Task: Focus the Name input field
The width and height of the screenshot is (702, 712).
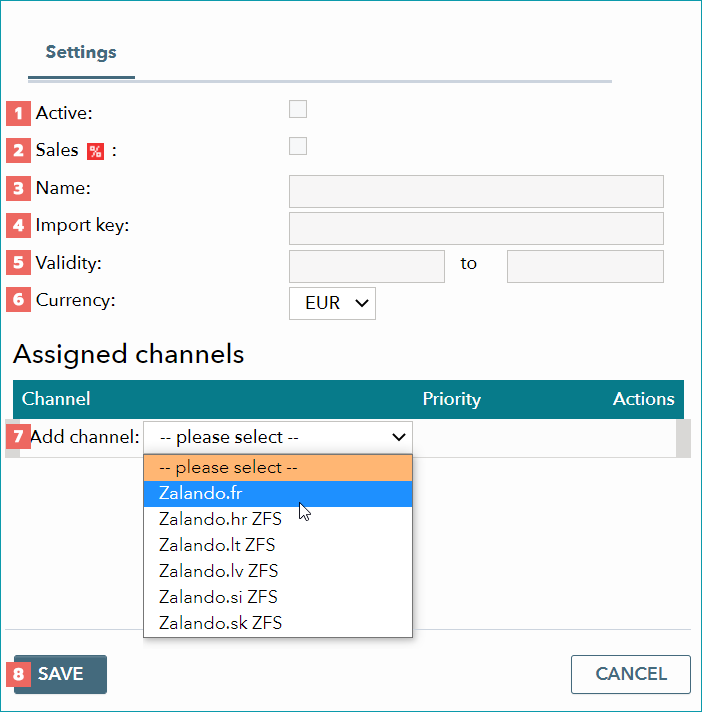Action: pos(476,191)
